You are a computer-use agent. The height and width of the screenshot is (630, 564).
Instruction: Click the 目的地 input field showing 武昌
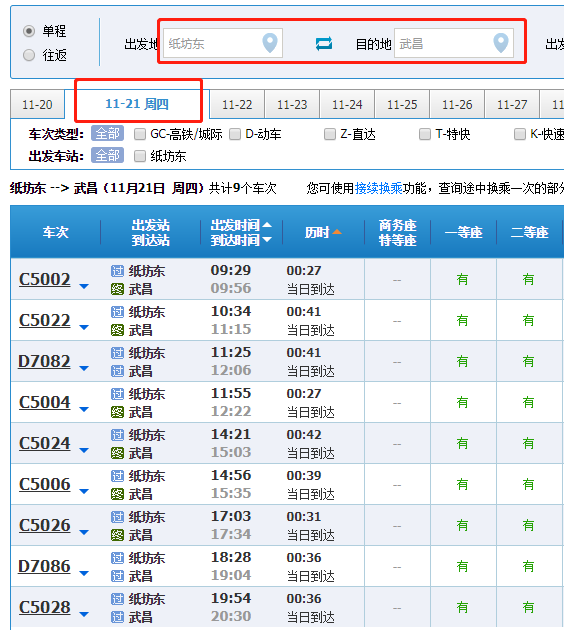pyautogui.click(x=454, y=43)
